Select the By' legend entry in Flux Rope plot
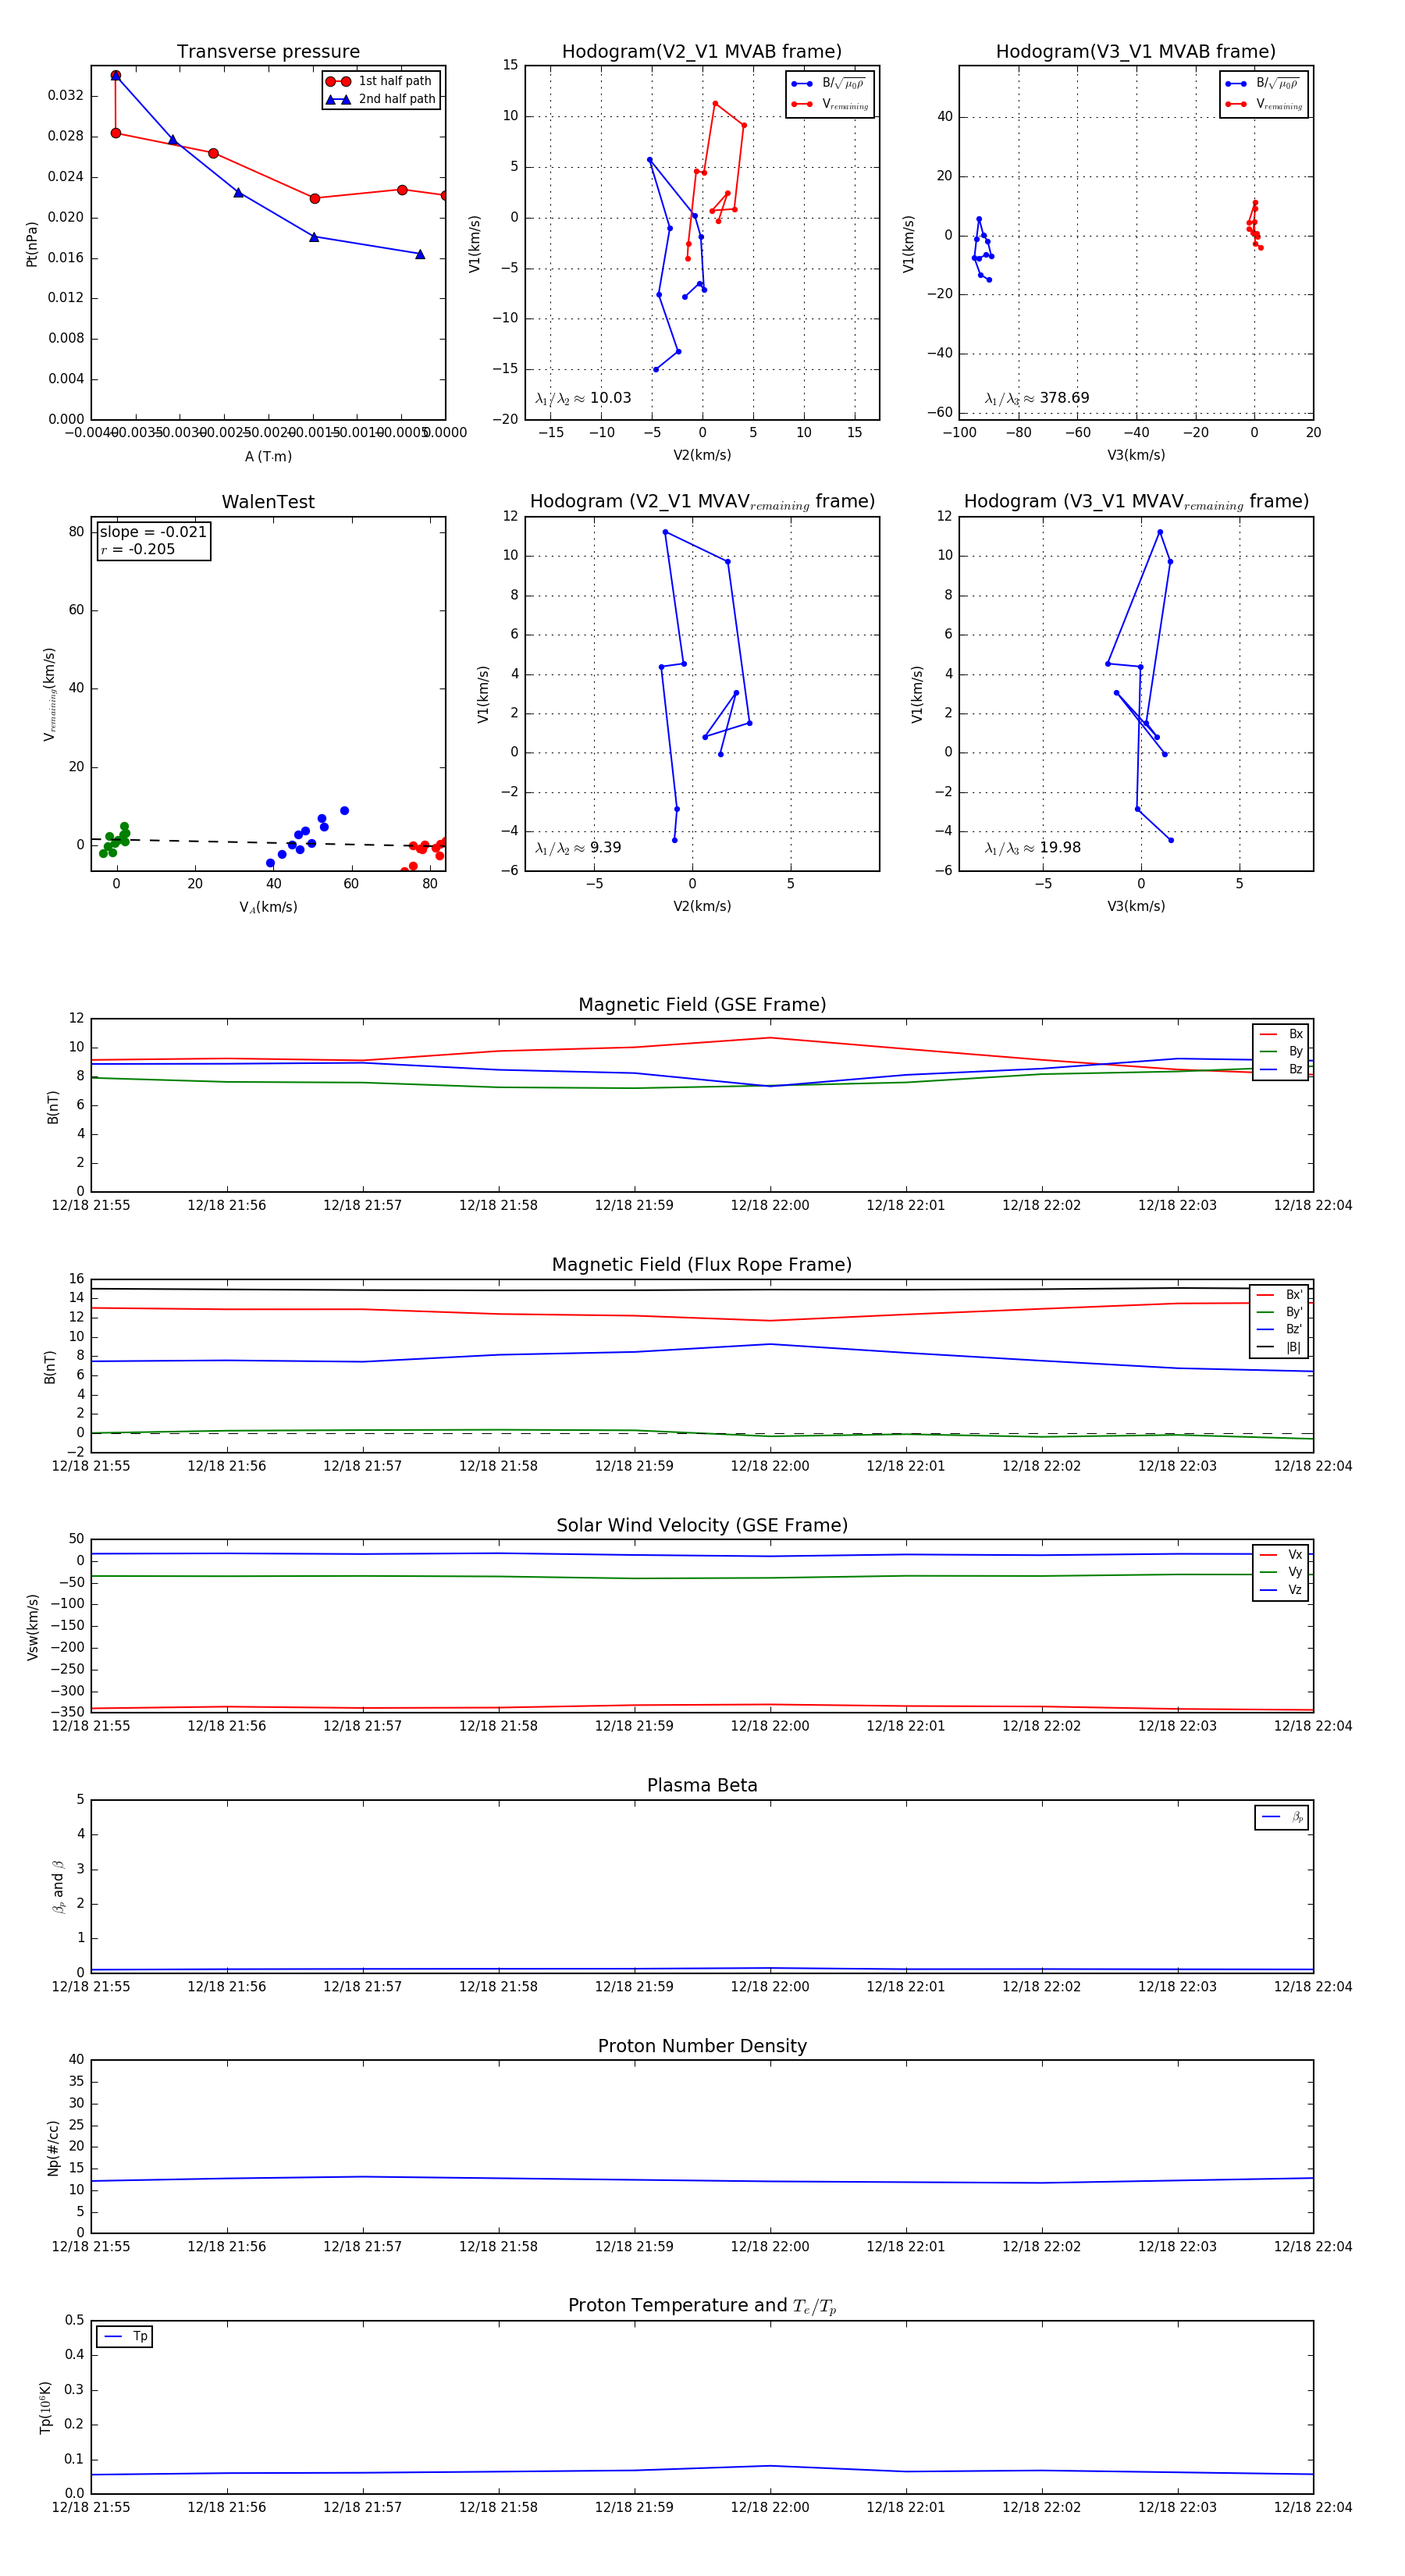The image size is (1405, 2576). (x=1279, y=1312)
